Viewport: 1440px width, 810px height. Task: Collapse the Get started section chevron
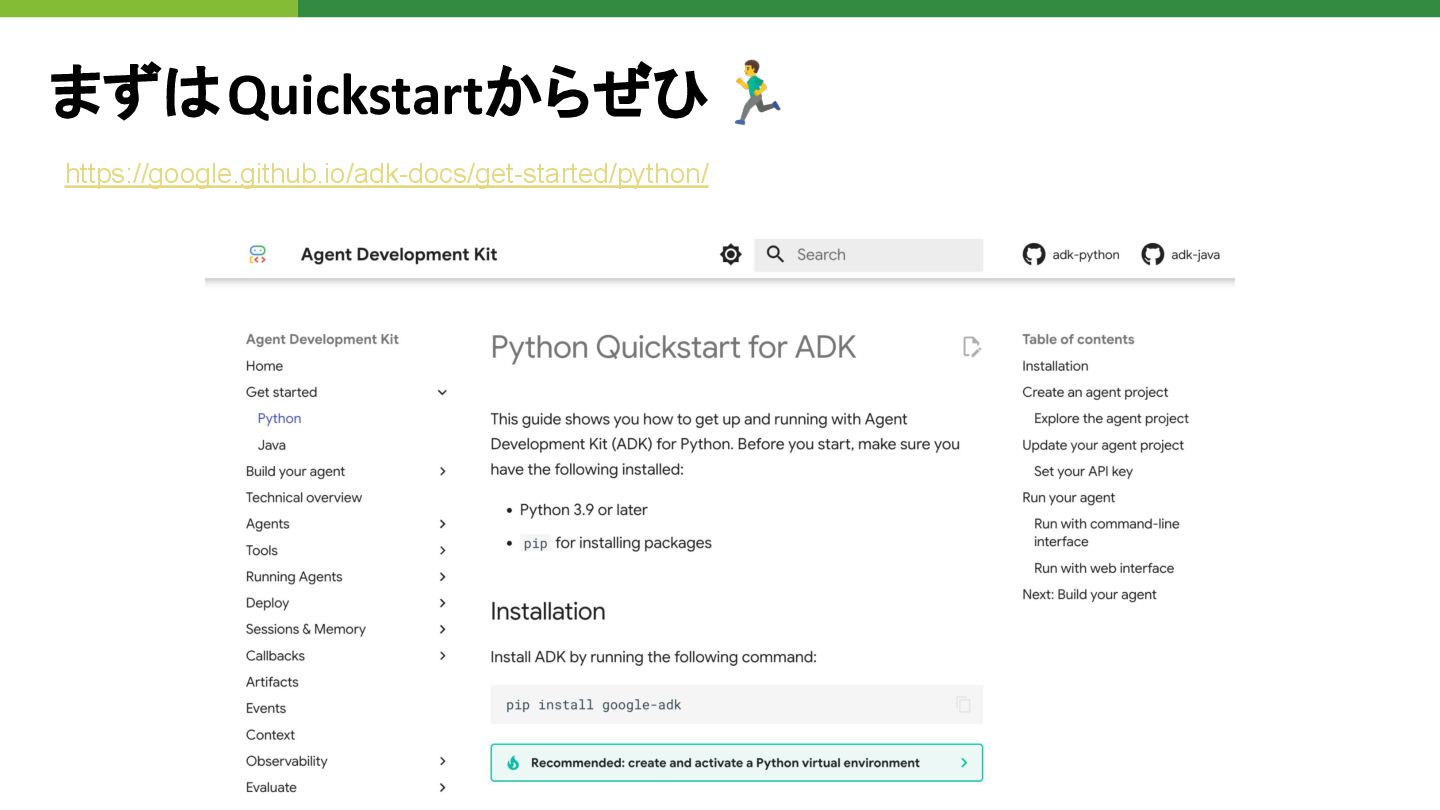pos(442,392)
